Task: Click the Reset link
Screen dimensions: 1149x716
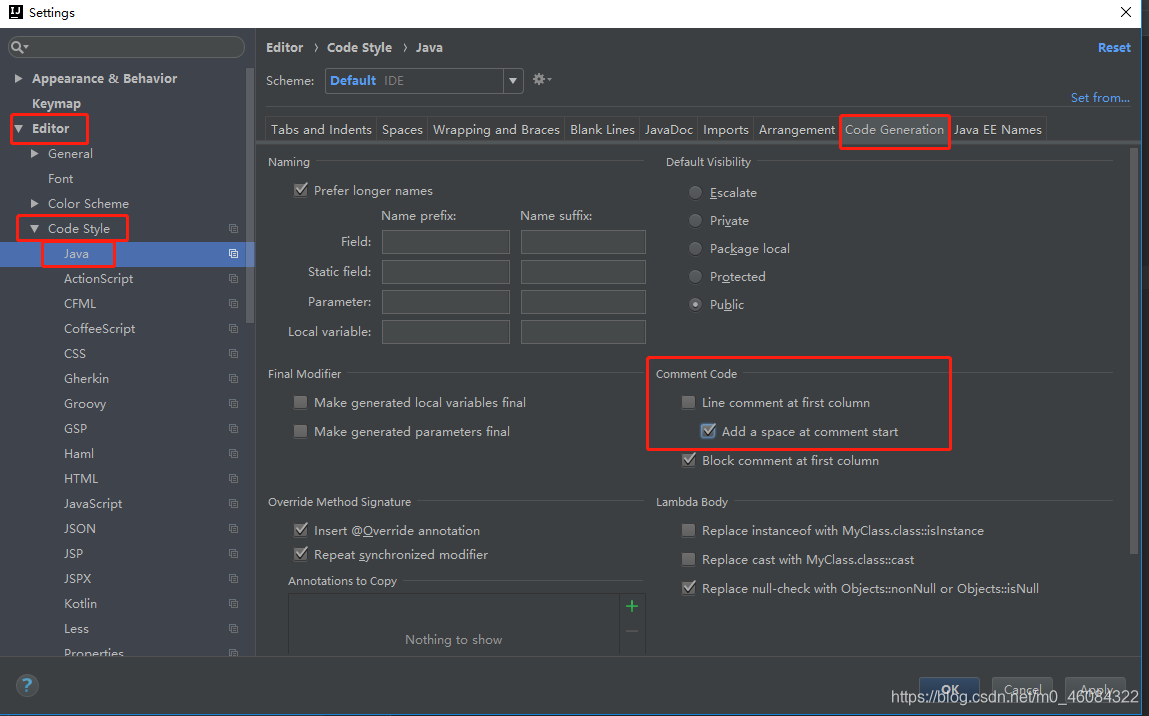Action: (1114, 48)
